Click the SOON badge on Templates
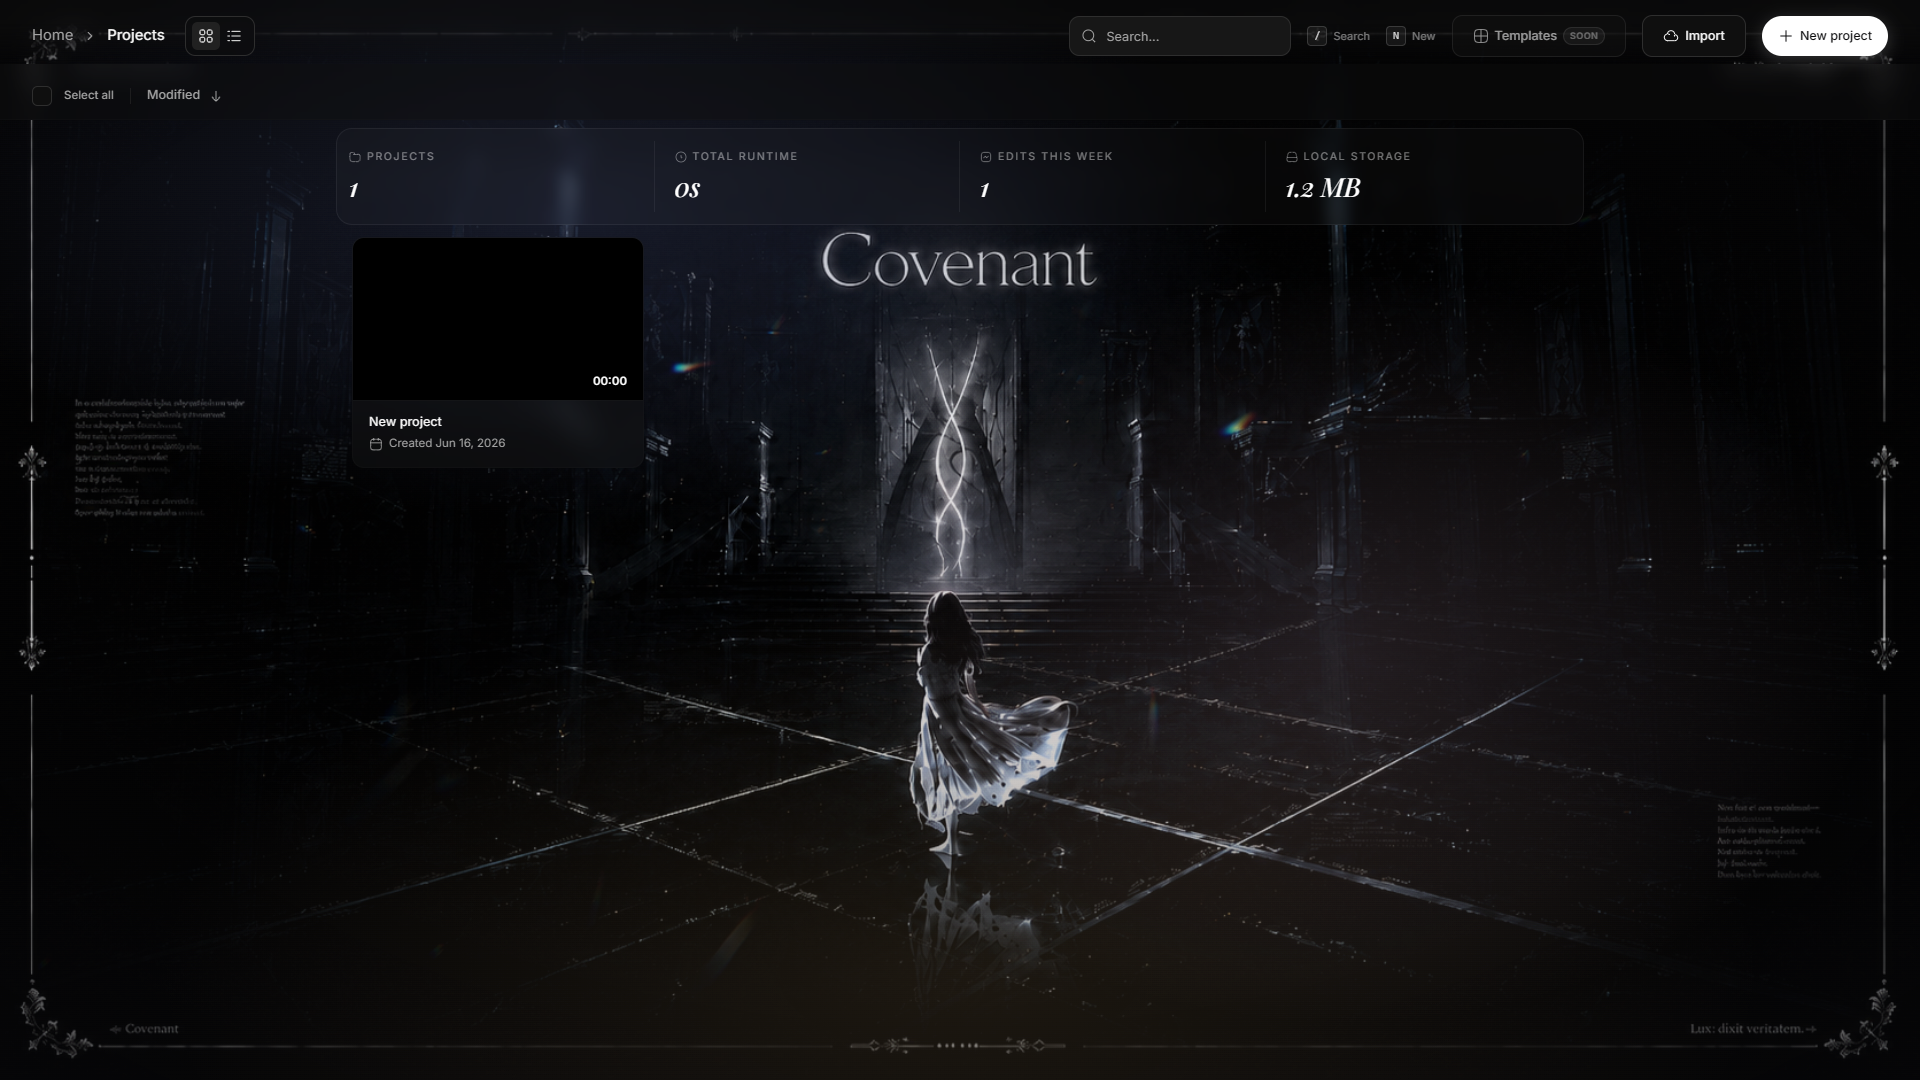This screenshot has width=1920, height=1080. [1584, 36]
